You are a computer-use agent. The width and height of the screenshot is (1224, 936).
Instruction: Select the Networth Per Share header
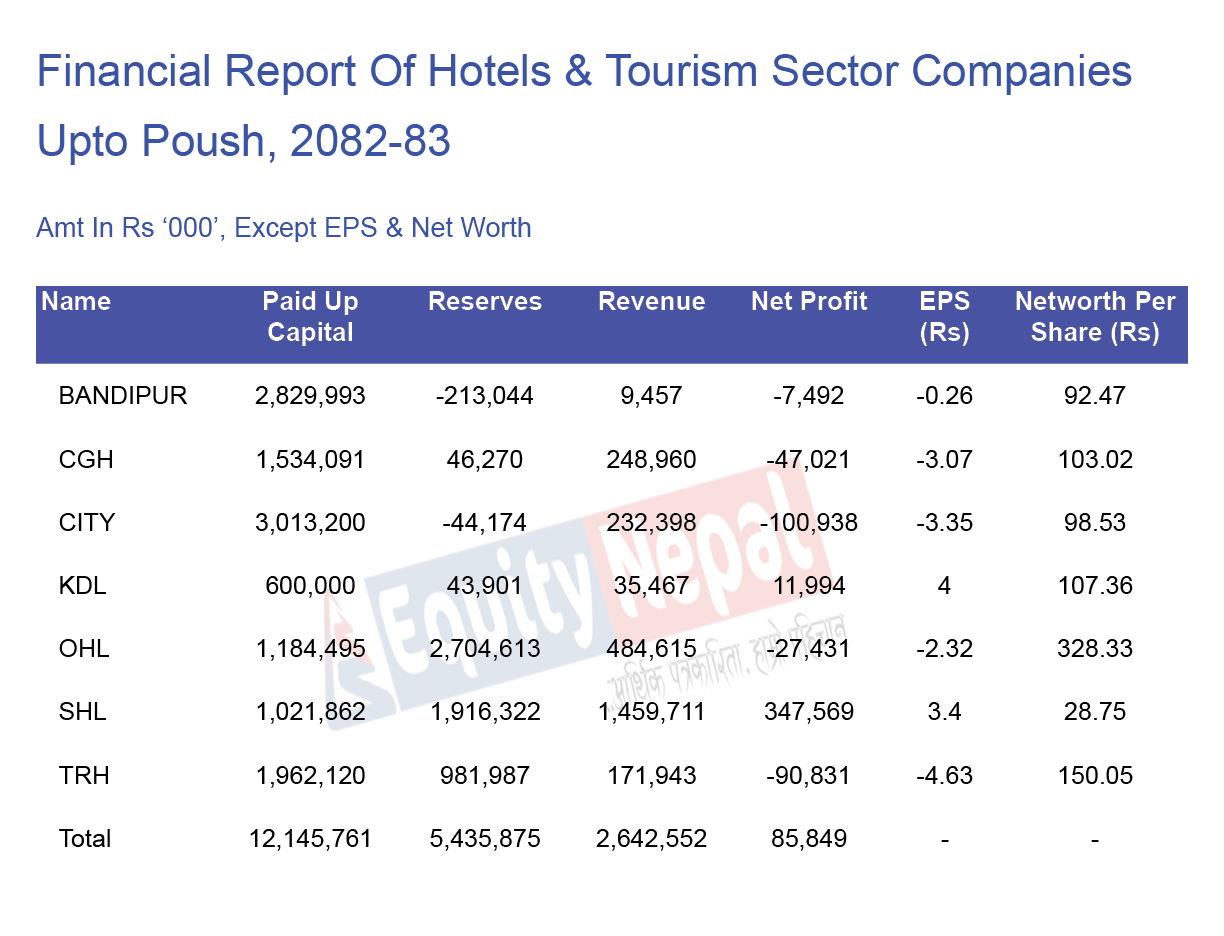[1095, 317]
